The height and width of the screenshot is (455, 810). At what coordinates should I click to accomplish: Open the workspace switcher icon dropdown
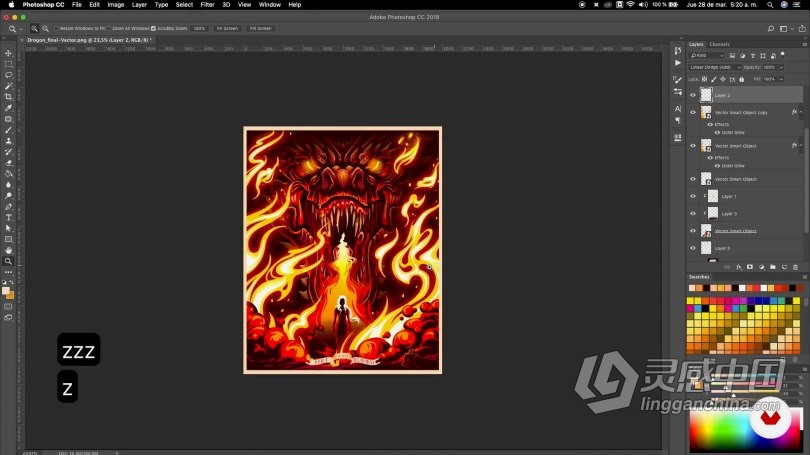784,29
